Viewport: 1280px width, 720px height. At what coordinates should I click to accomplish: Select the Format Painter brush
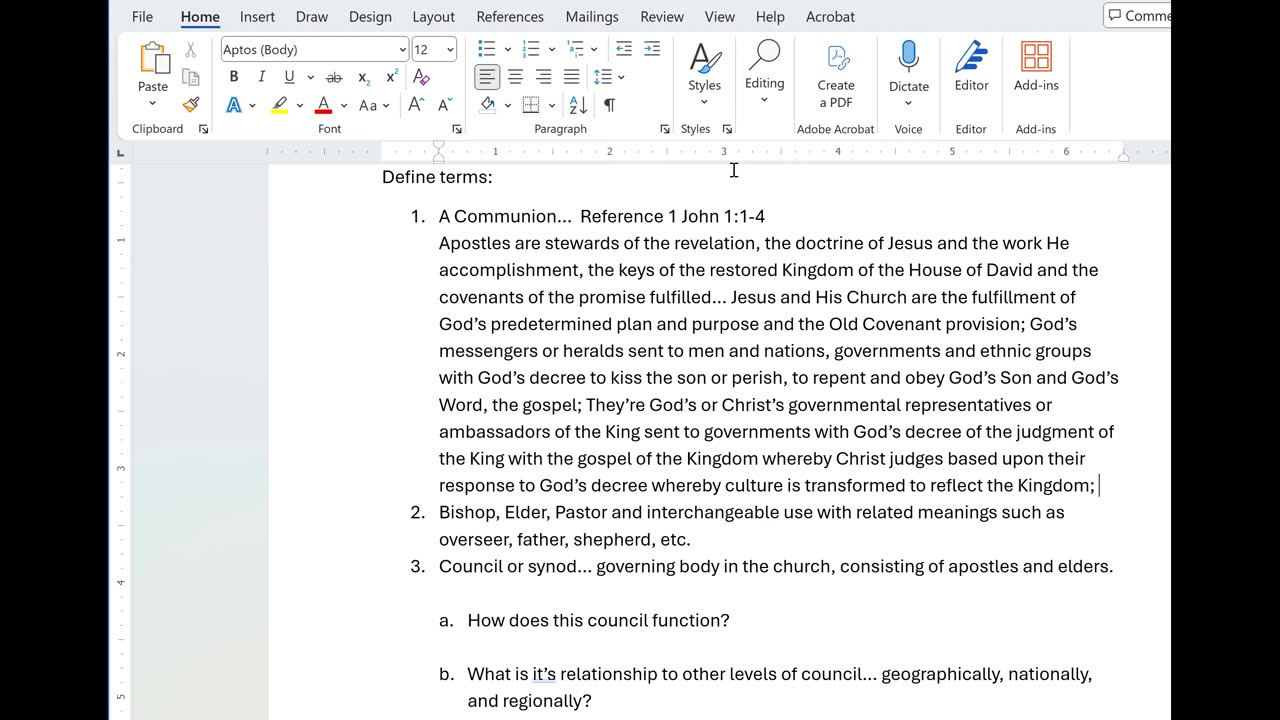pyautogui.click(x=190, y=104)
